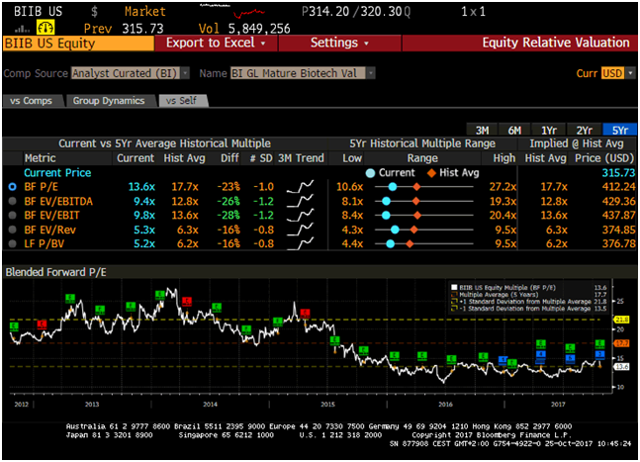640x462 pixels.
Task: Click the Current Price row label
Action: tap(58, 173)
